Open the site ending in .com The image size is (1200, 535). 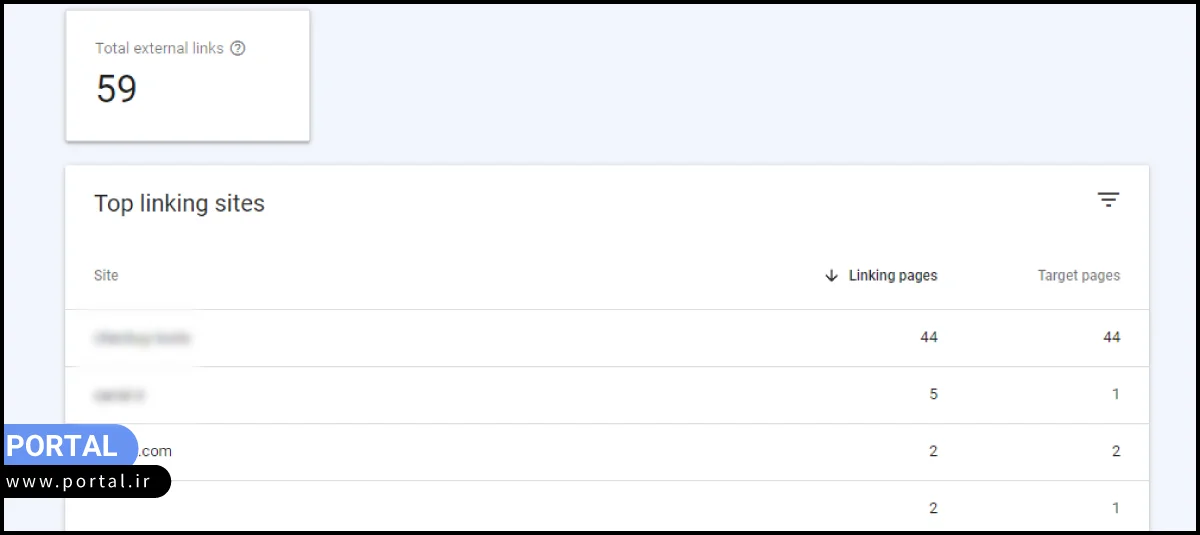[x=155, y=451]
